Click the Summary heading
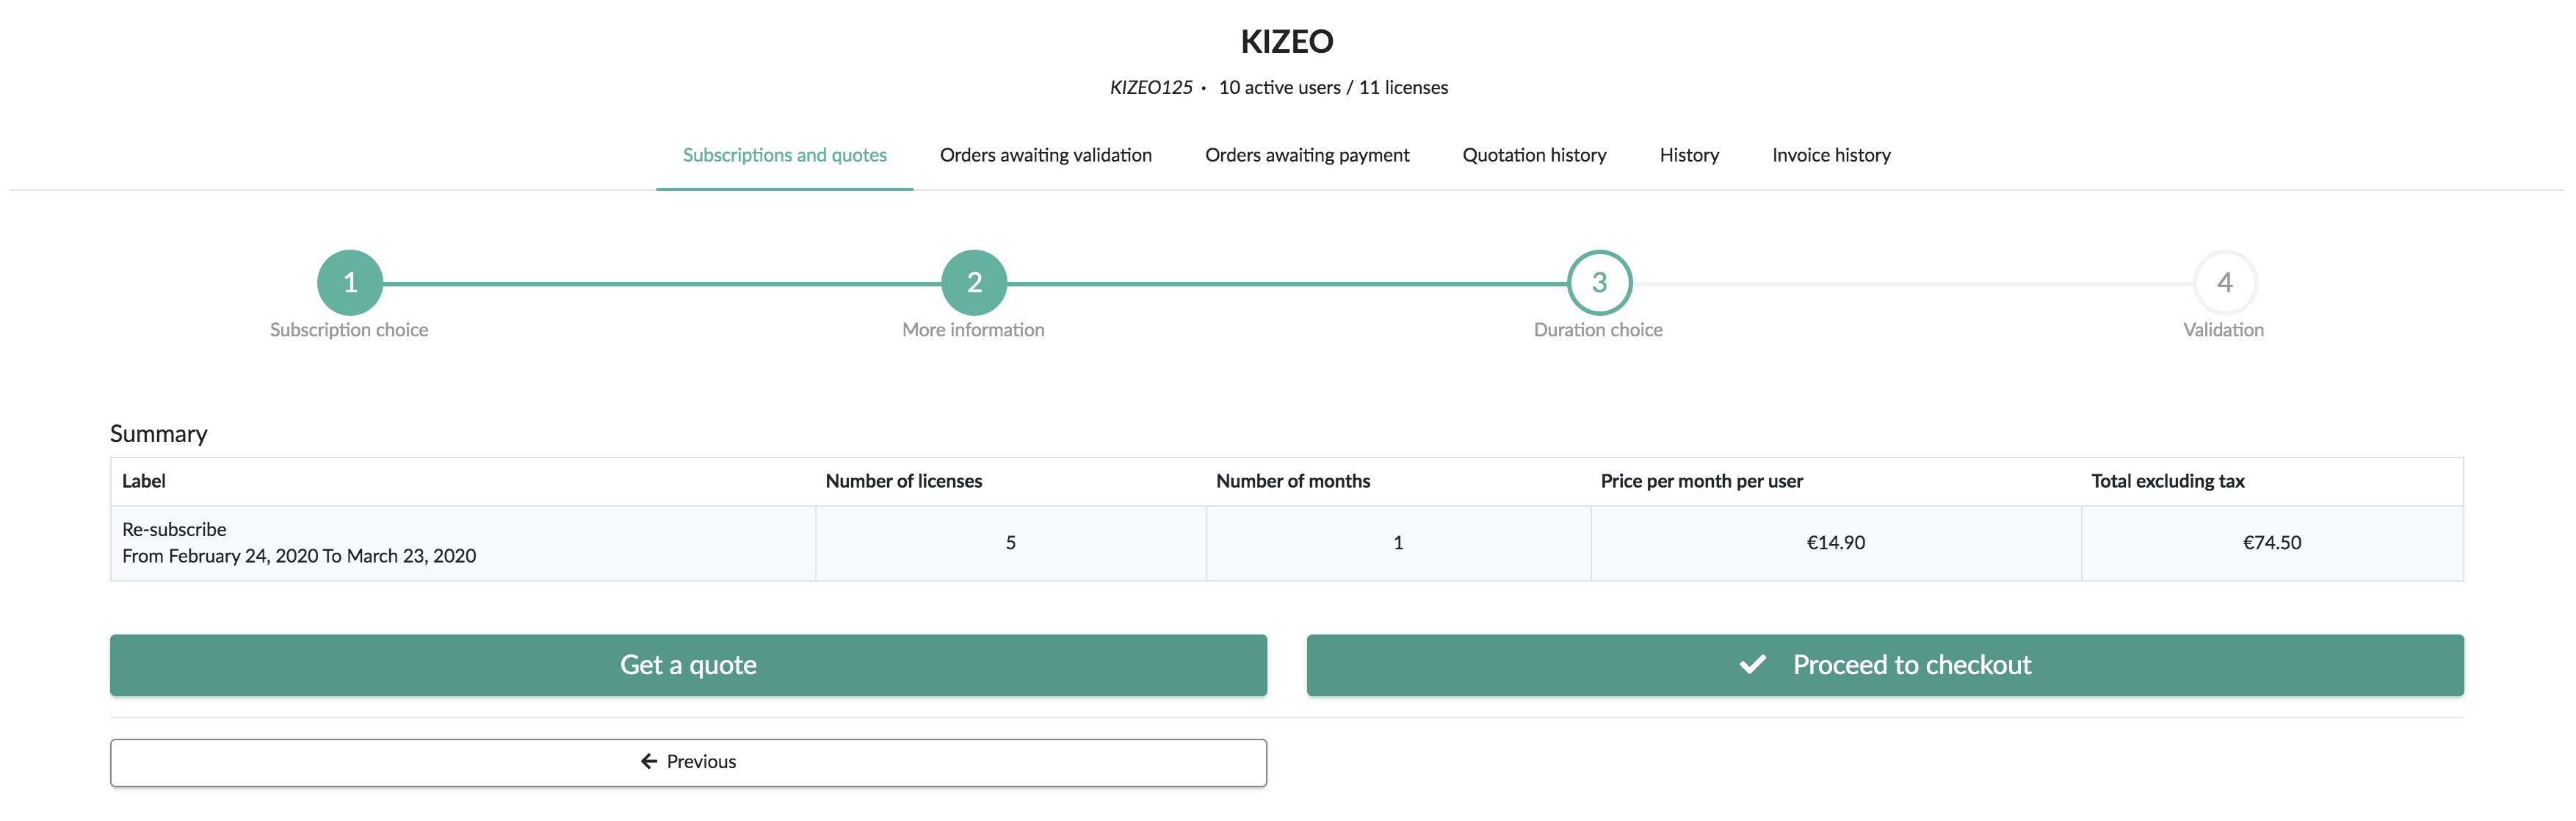2576x821 pixels. point(159,434)
